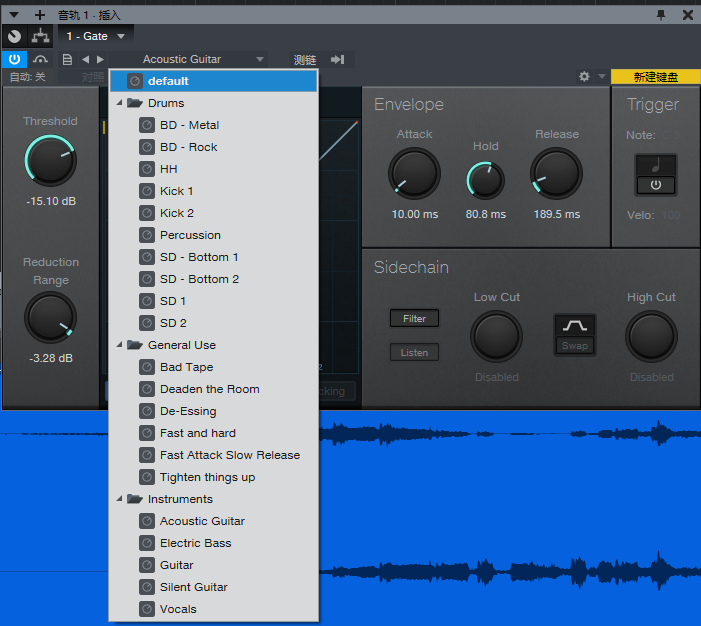Screen dimensions: 701x626
Task: Click the Trigger note icon
Action: point(656,166)
